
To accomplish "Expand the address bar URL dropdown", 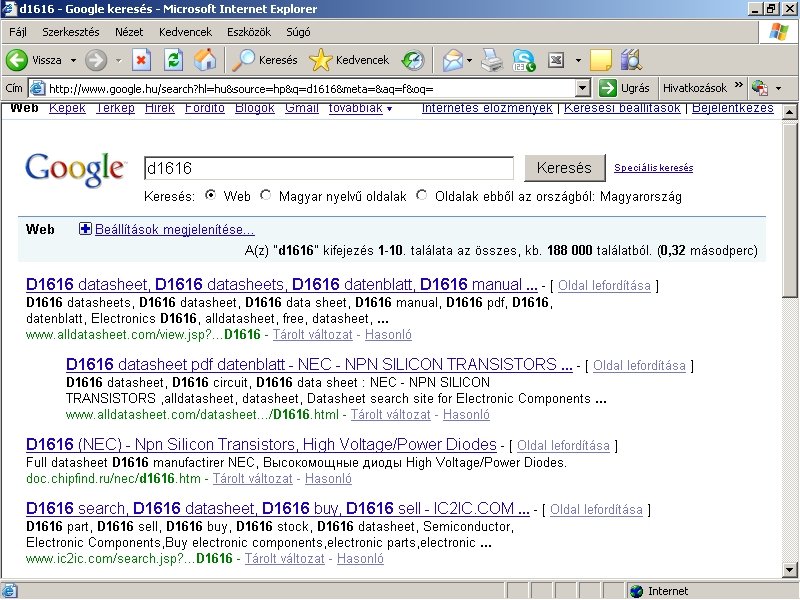I will [582, 88].
